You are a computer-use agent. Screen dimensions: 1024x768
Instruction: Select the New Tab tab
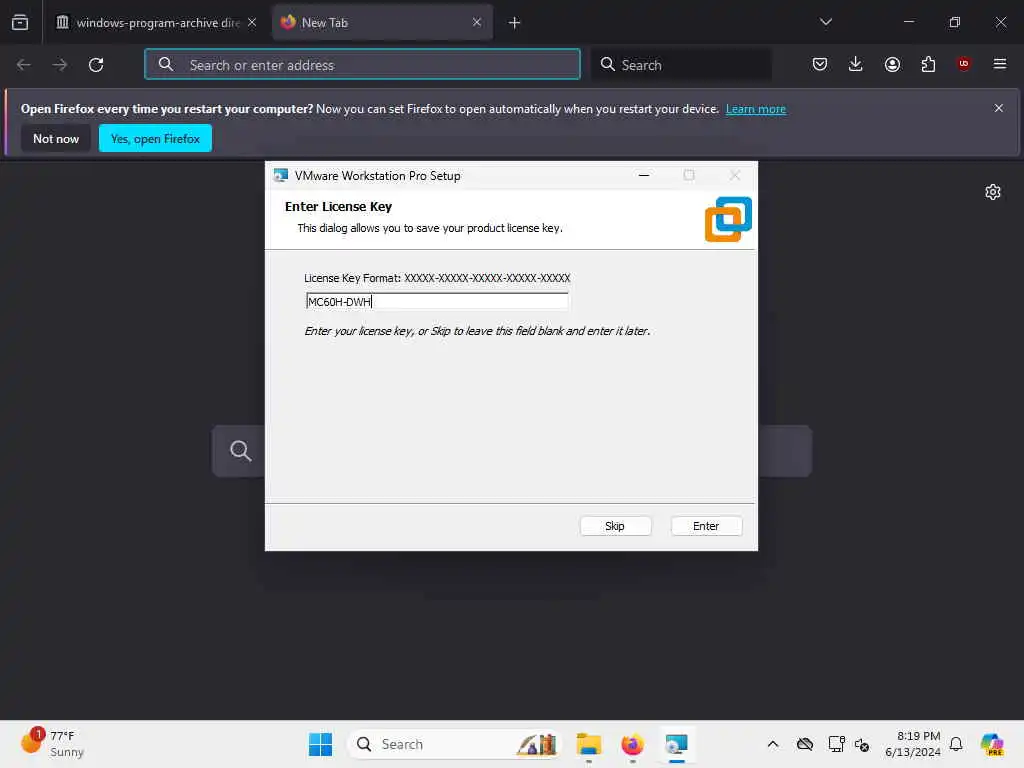pyautogui.click(x=382, y=22)
